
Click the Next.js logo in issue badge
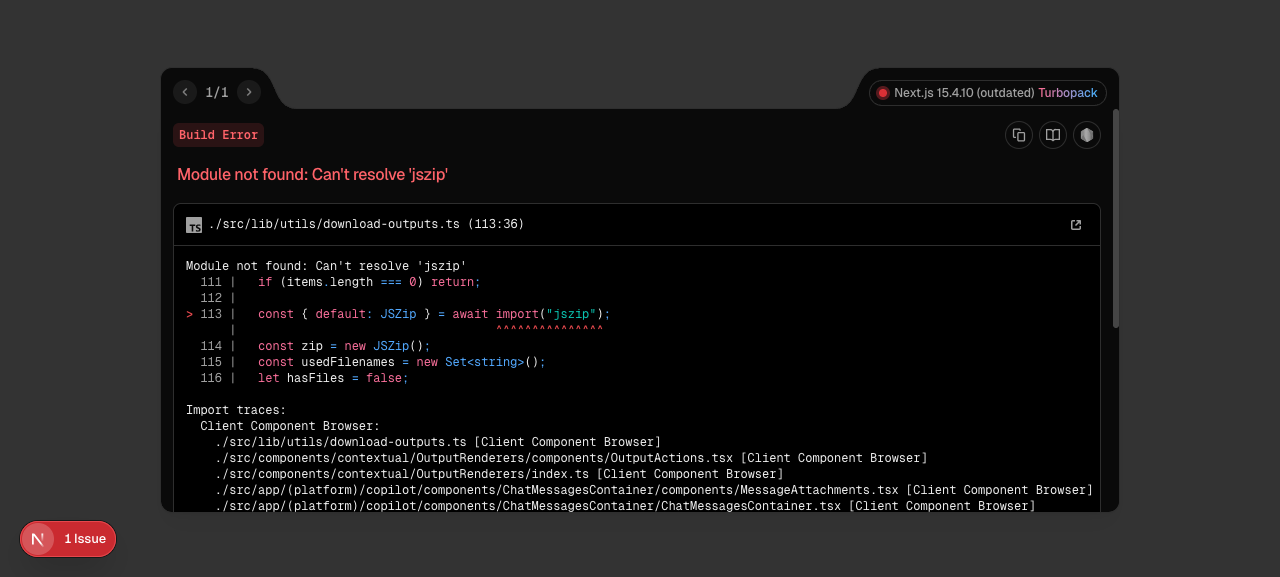coord(38,539)
